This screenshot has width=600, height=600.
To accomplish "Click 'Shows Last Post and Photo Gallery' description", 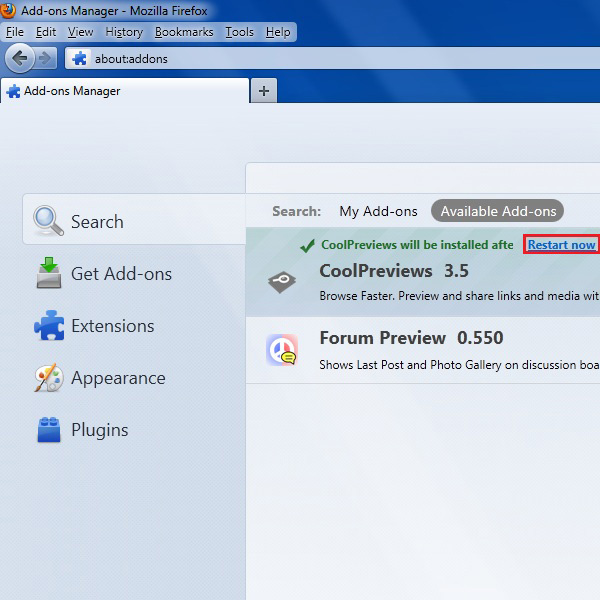I will point(459,365).
